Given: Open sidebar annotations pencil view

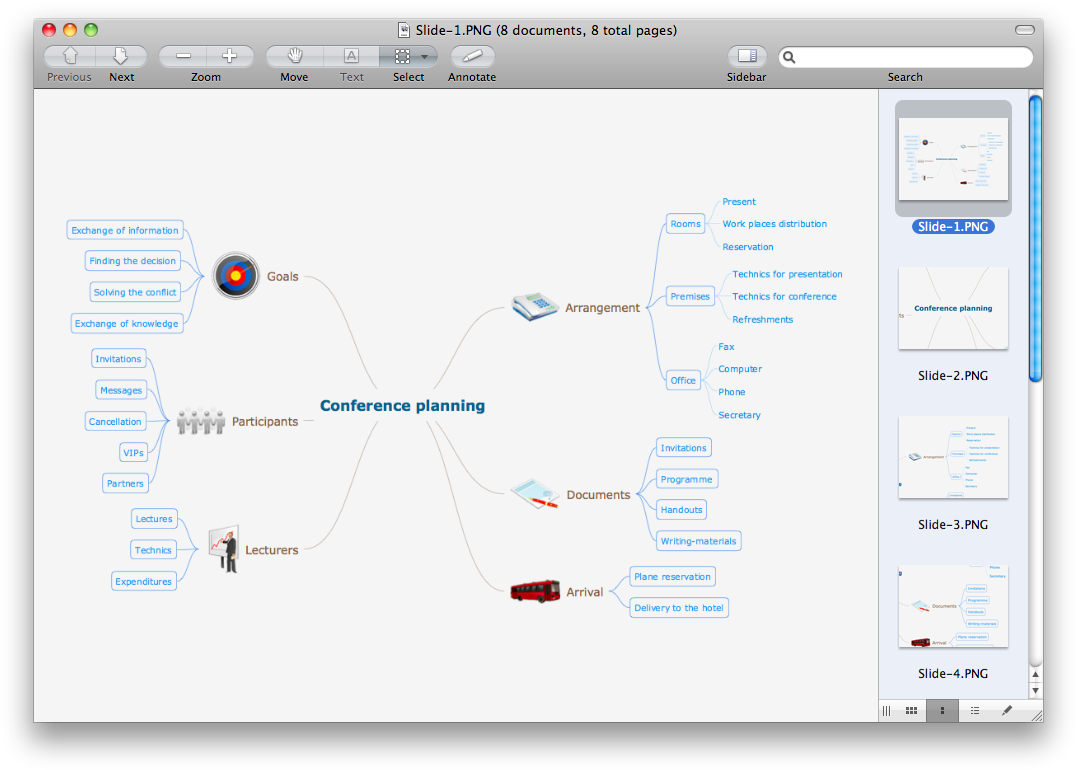Looking at the screenshot, I should pyautogui.click(x=1007, y=710).
